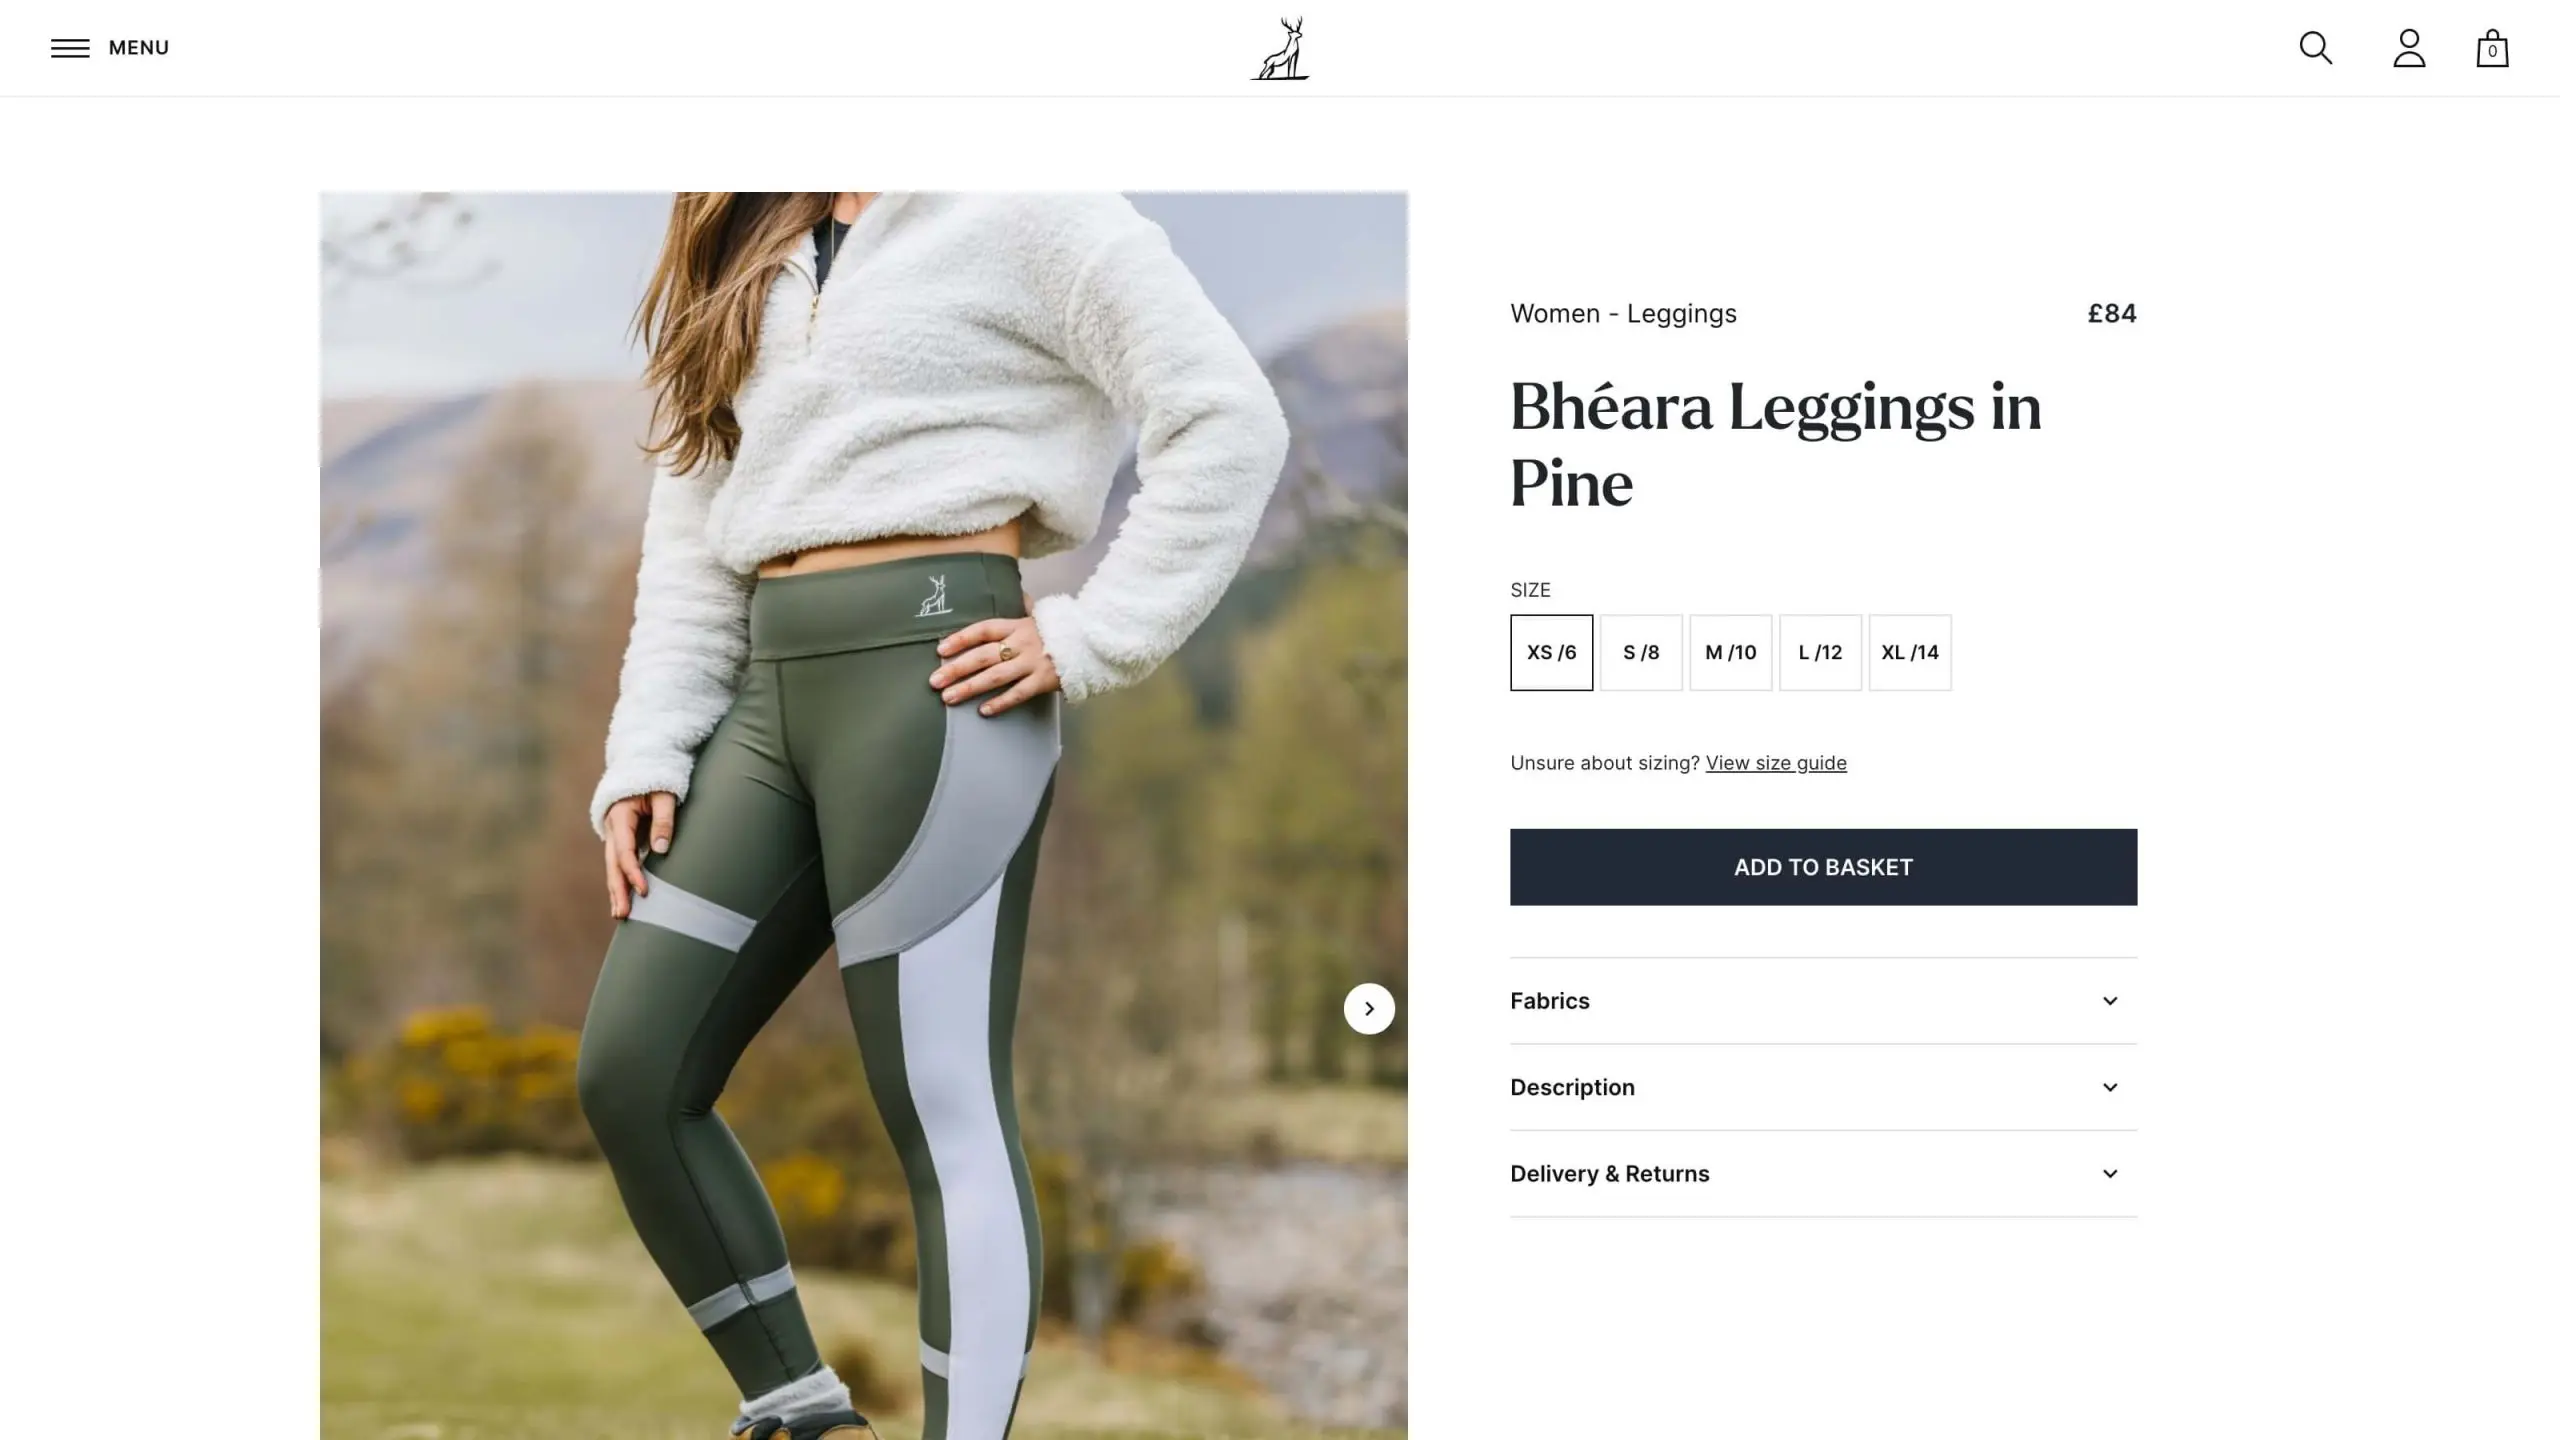Show next product image with arrow
Screen dimensions: 2560x1440
(1369, 1008)
